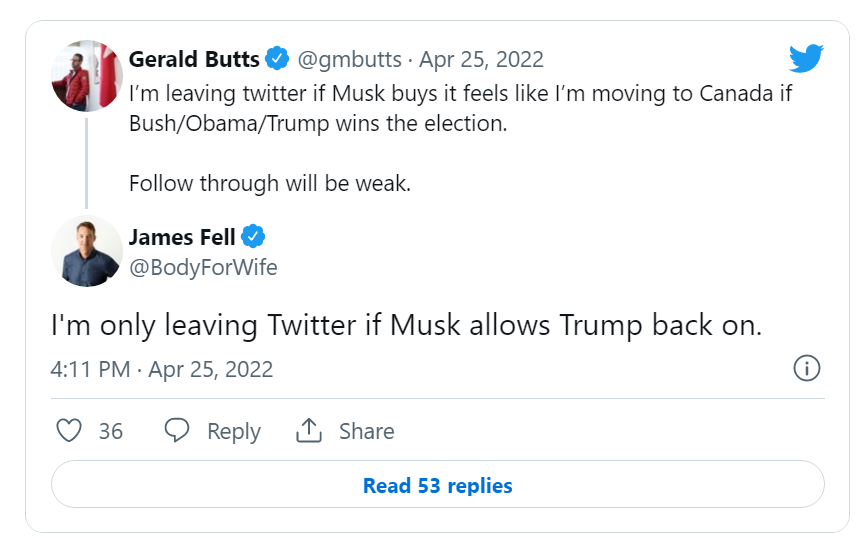The height and width of the screenshot is (538, 862).
Task: Click James Fell's verified badge
Action: (x=254, y=237)
